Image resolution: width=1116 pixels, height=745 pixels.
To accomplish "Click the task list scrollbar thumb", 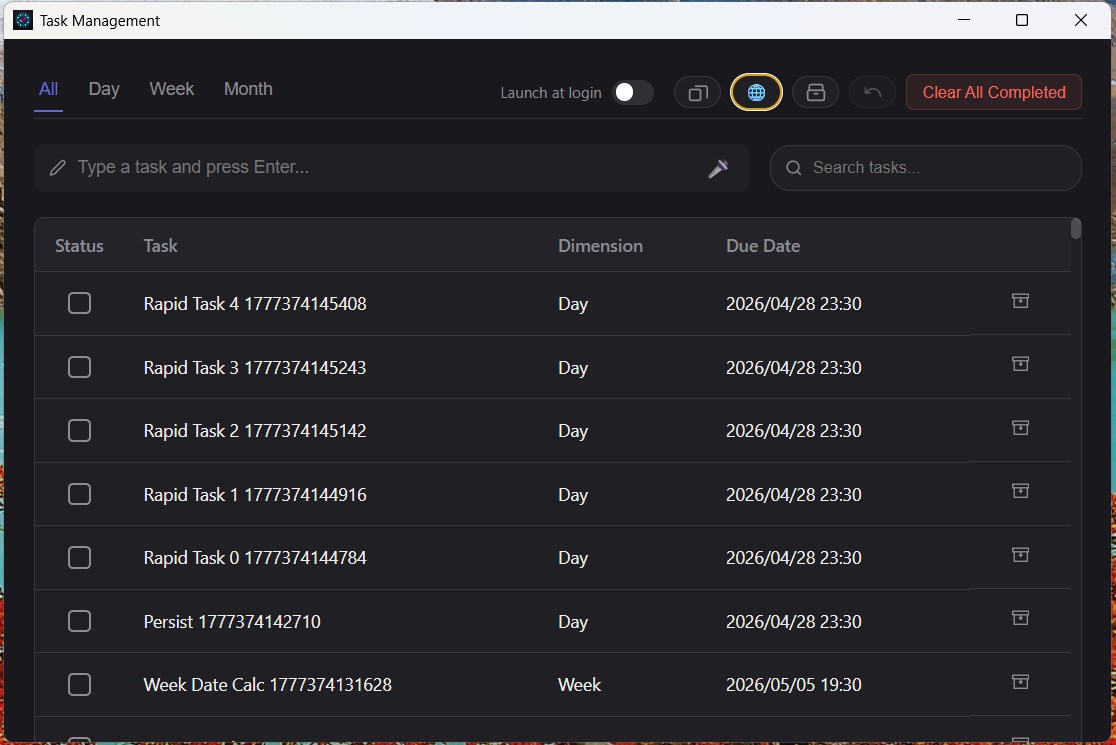I will (x=1076, y=228).
